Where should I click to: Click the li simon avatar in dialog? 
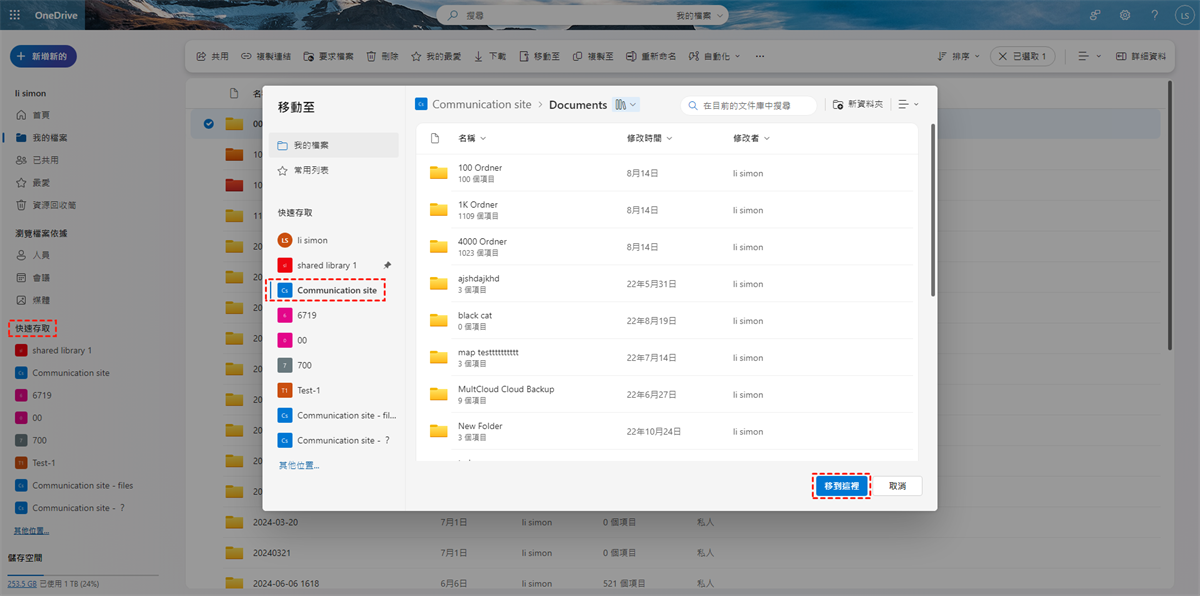[285, 240]
